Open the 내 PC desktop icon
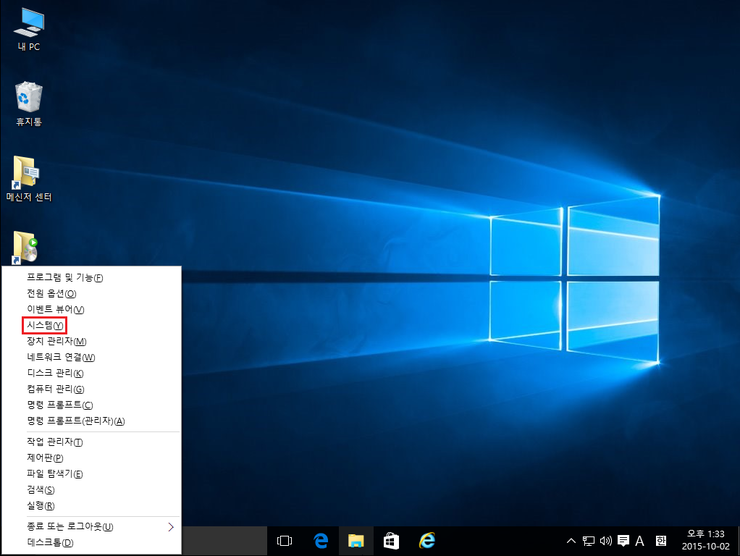Viewport: 740px width, 556px height. point(29,29)
